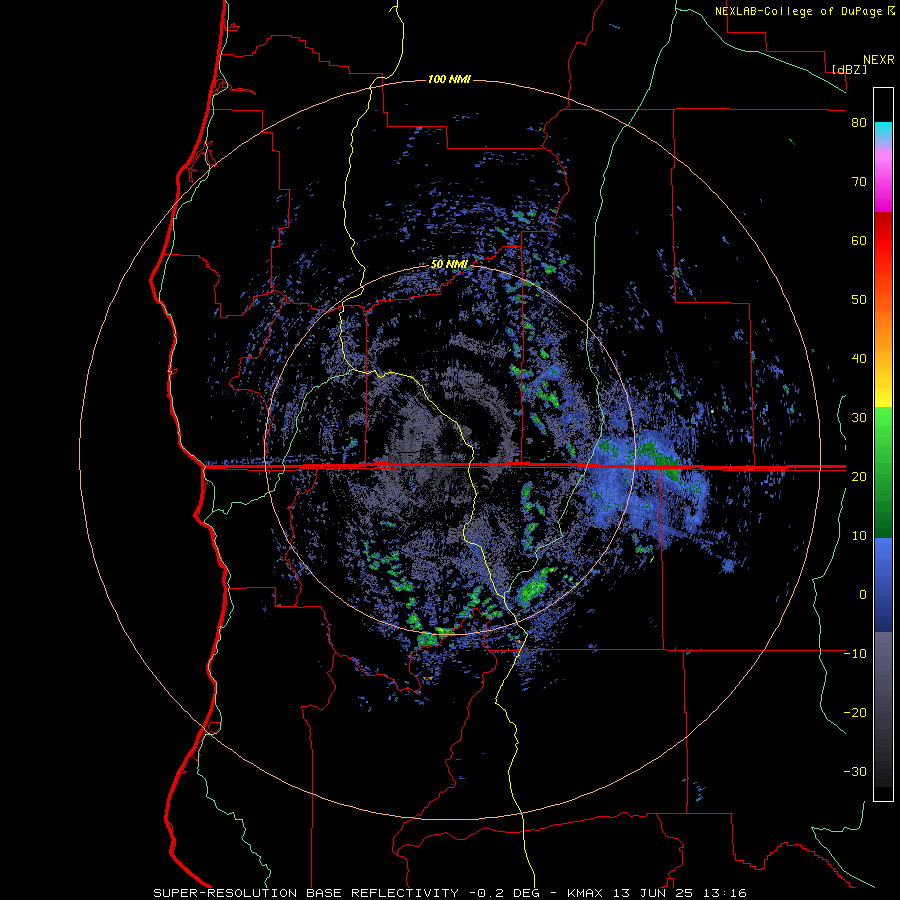Click the 100 NMI range ring label
The image size is (900, 900).
(449, 79)
